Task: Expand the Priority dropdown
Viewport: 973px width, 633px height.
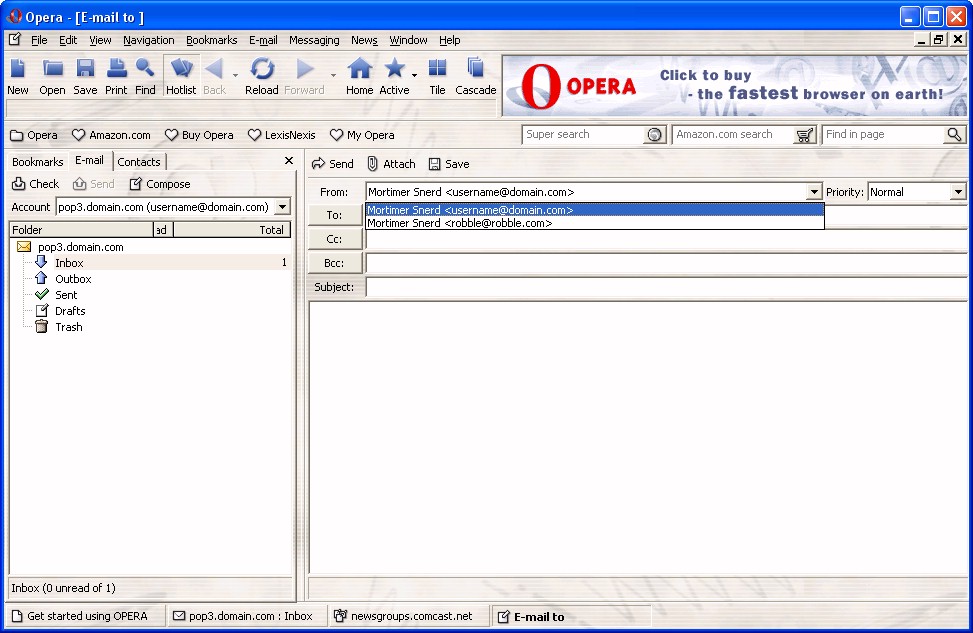Action: [x=958, y=192]
